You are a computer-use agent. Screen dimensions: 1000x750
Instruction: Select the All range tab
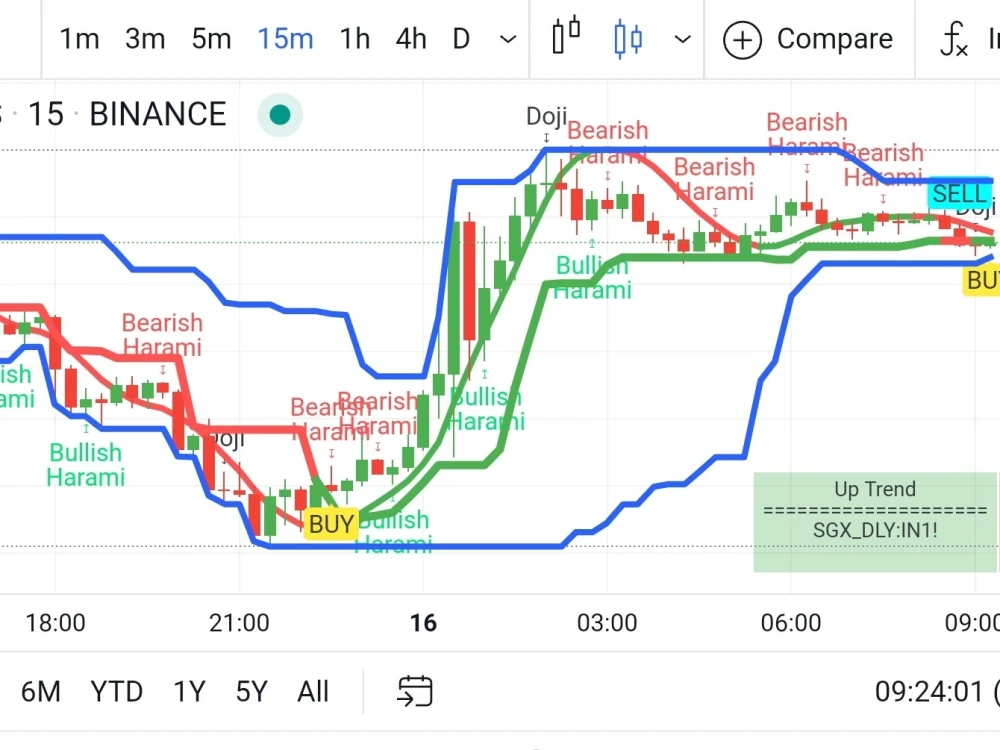(x=313, y=691)
